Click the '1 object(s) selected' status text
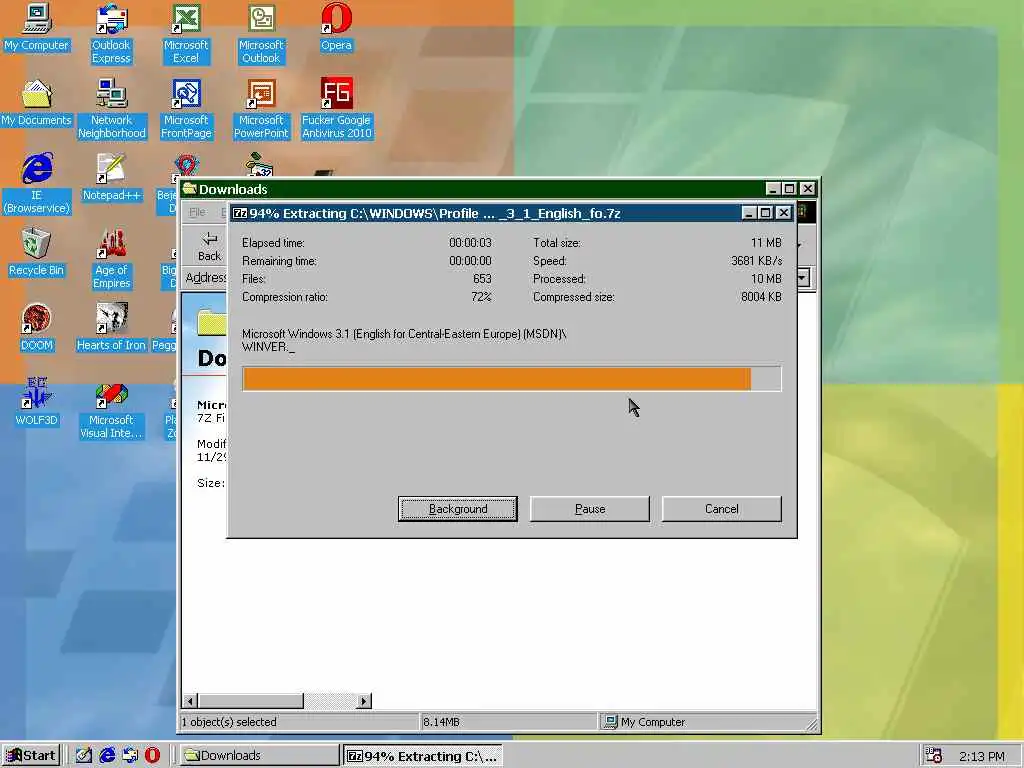This screenshot has height=768, width=1024. click(x=229, y=722)
